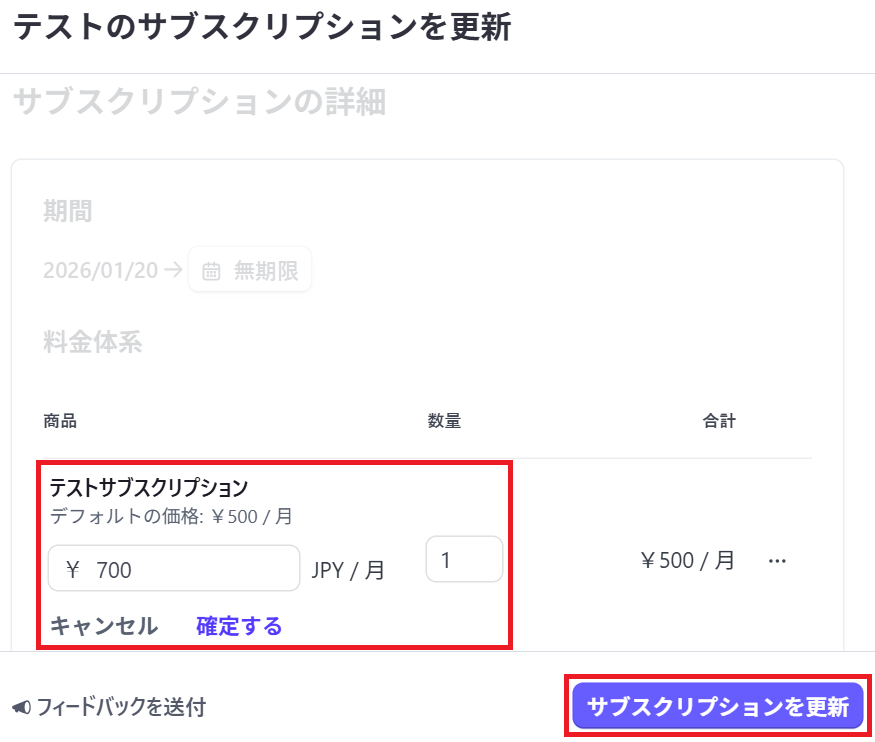875x742 pixels.
Task: Click the arrow after start date 2026/01/20
Action: coord(173,270)
